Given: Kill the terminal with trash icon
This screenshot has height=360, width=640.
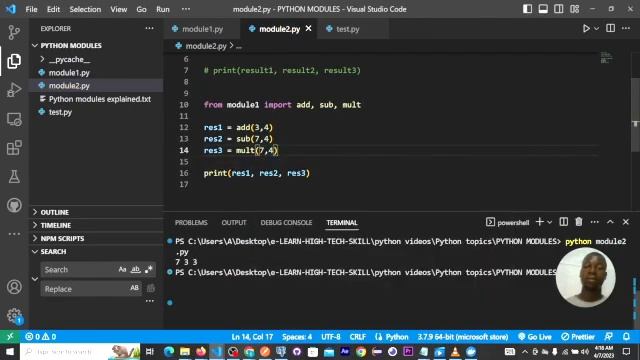Looking at the screenshot, I should (x=579, y=222).
